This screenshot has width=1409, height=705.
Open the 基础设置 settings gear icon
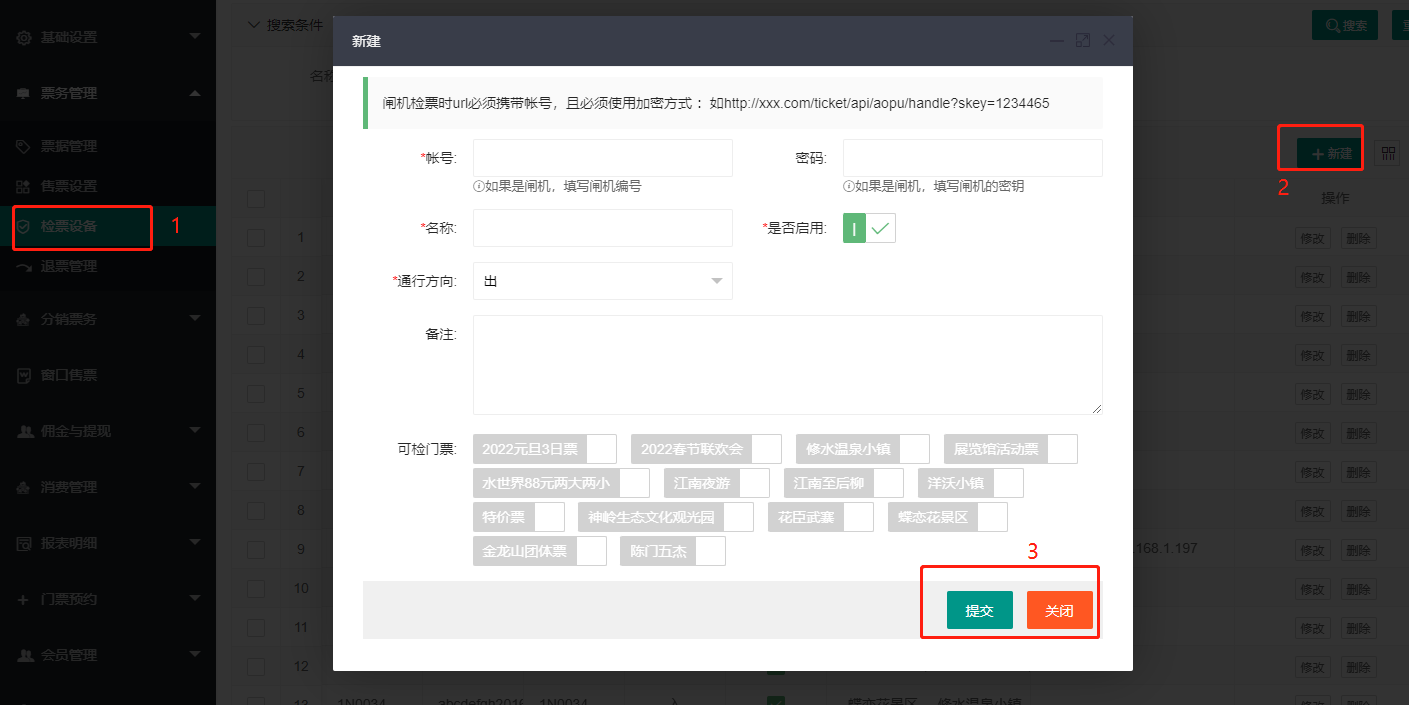[x=24, y=37]
